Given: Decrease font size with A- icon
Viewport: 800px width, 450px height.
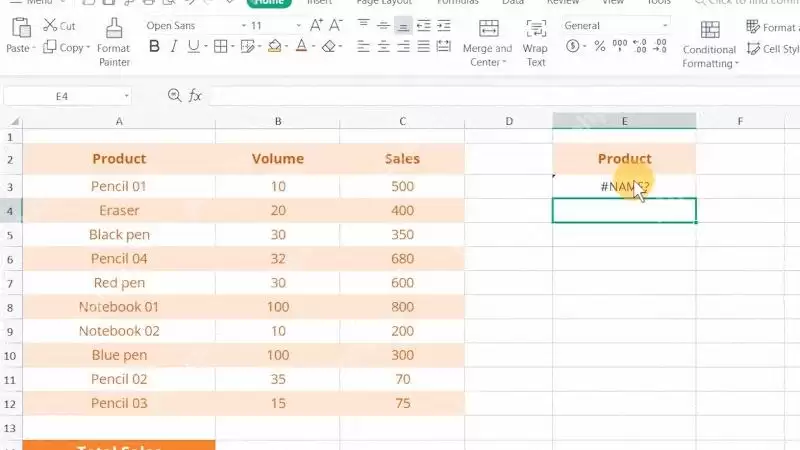Looking at the screenshot, I should click(x=336, y=25).
